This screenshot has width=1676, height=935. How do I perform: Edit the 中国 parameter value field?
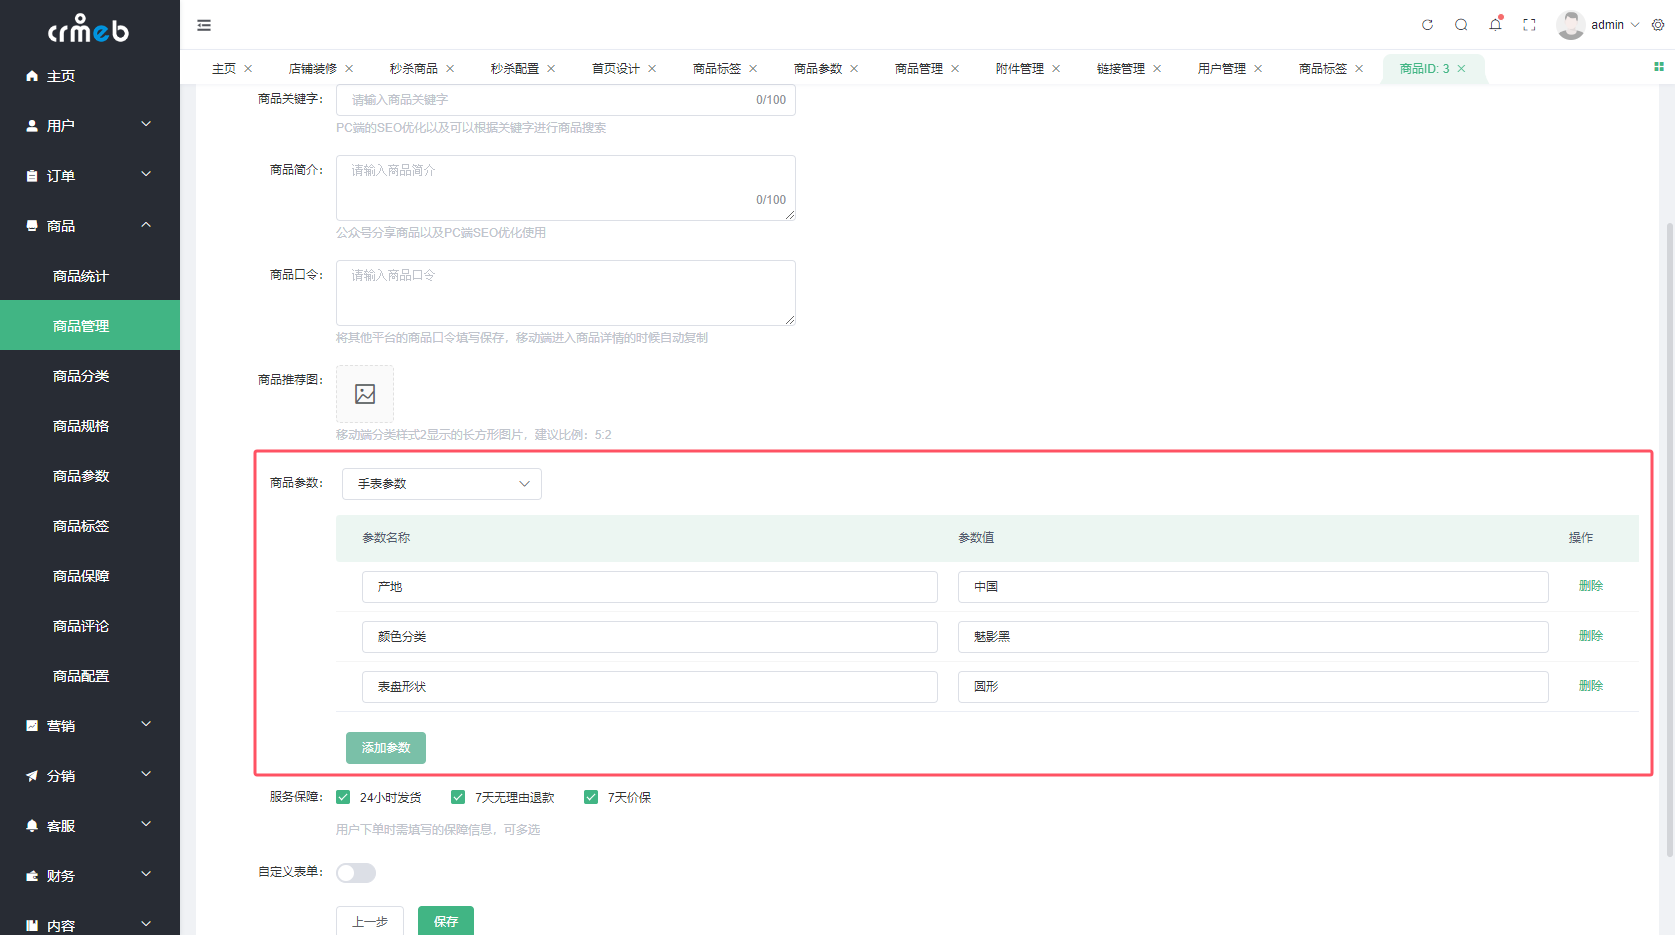[x=1253, y=587]
